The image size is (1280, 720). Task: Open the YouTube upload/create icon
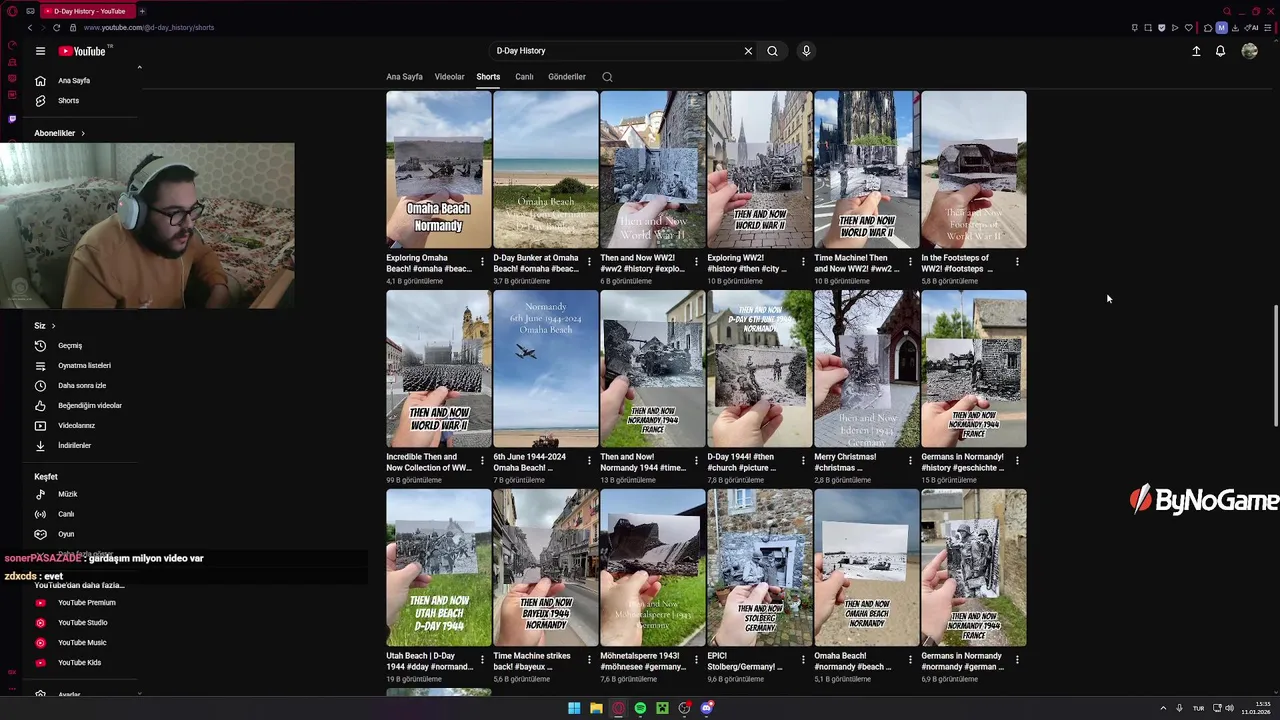pos(1196,51)
